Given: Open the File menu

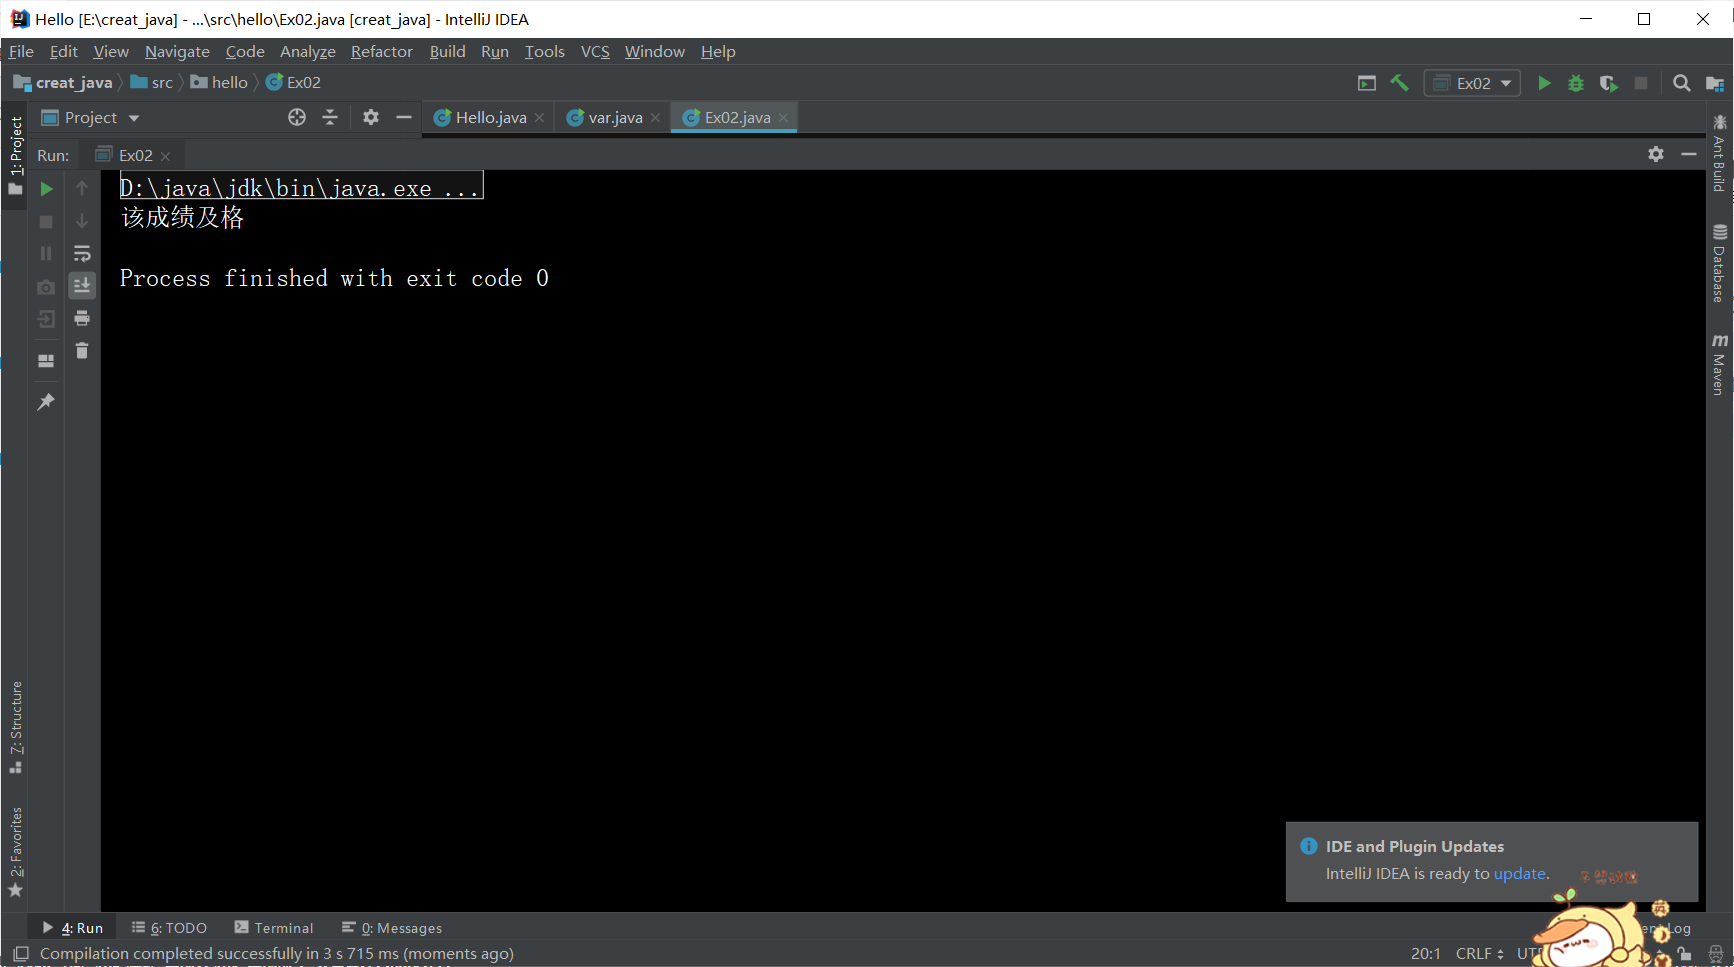Looking at the screenshot, I should [21, 51].
